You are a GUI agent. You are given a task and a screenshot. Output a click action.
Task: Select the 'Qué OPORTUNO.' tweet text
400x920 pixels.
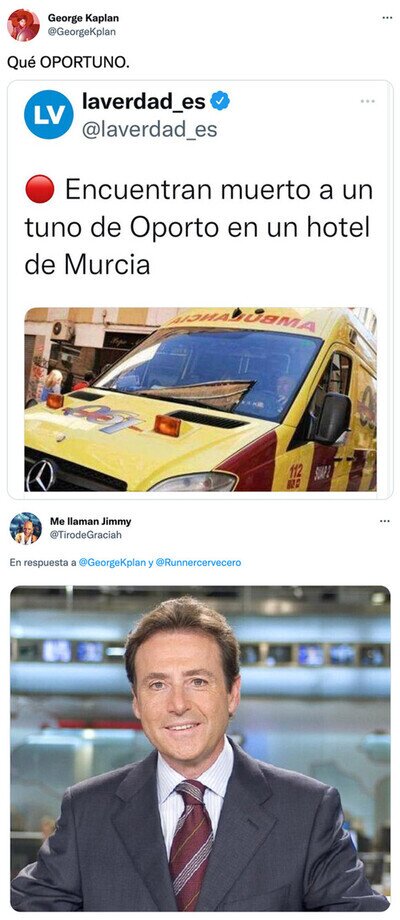tap(68, 63)
